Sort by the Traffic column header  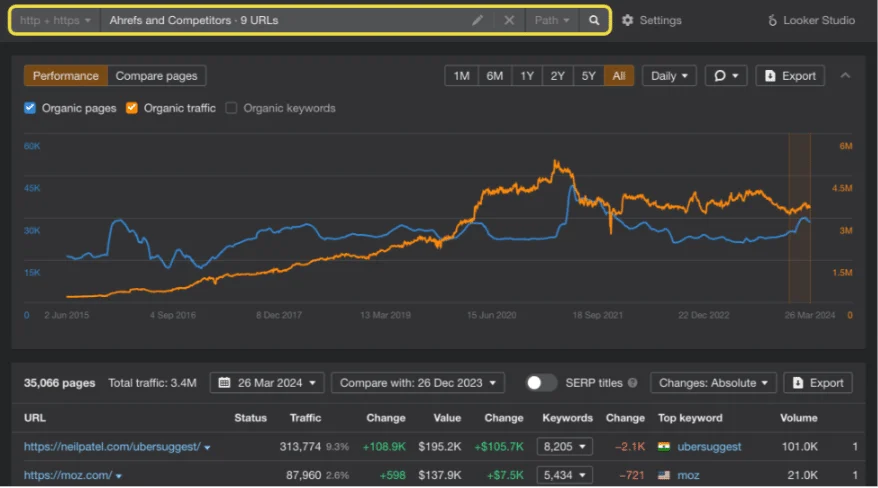click(x=305, y=418)
